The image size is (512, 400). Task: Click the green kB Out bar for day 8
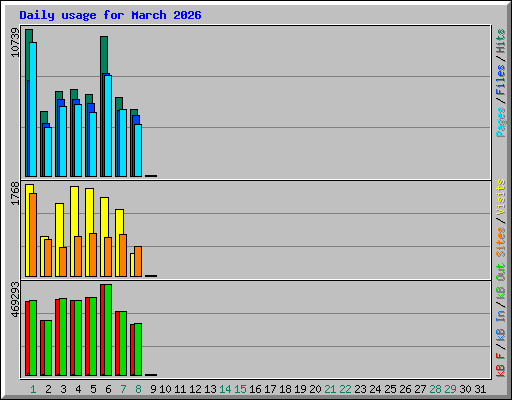(x=138, y=349)
